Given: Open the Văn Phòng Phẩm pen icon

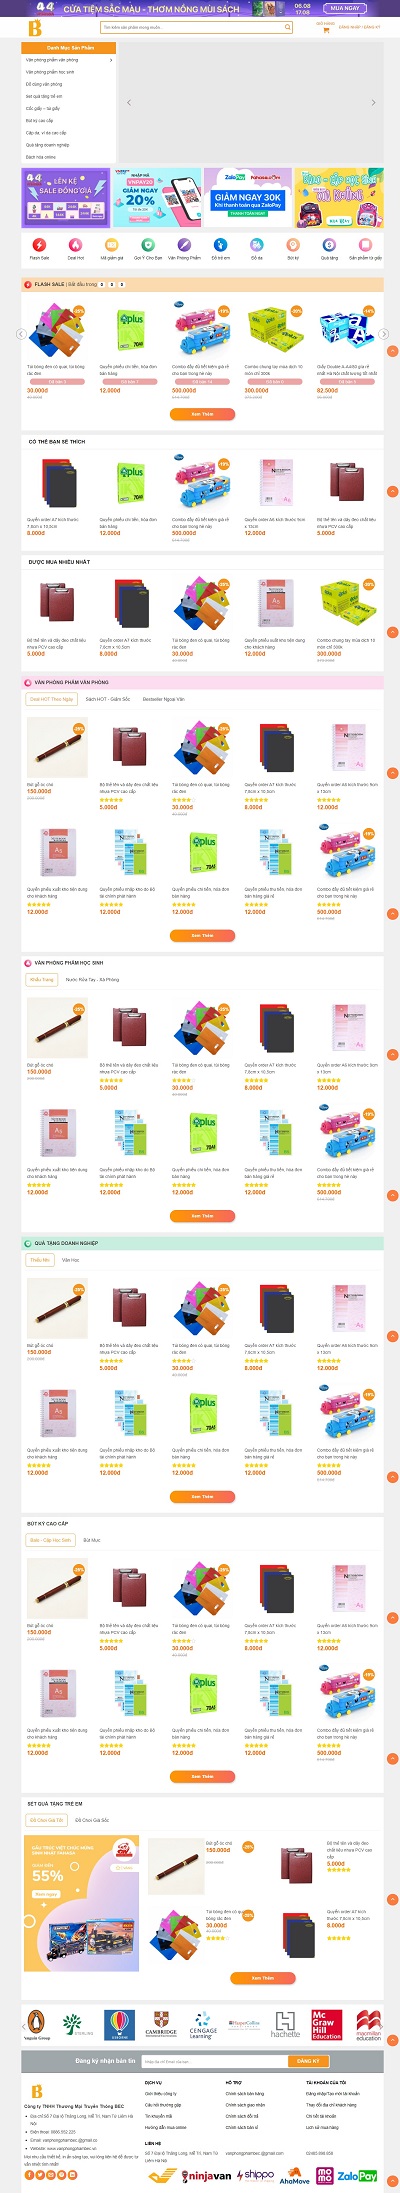Looking at the screenshot, I should click(184, 245).
